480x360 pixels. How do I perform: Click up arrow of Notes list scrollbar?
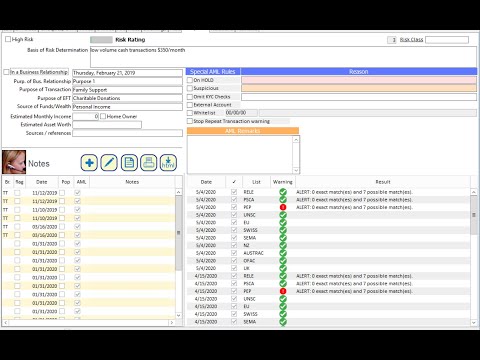tap(179, 192)
